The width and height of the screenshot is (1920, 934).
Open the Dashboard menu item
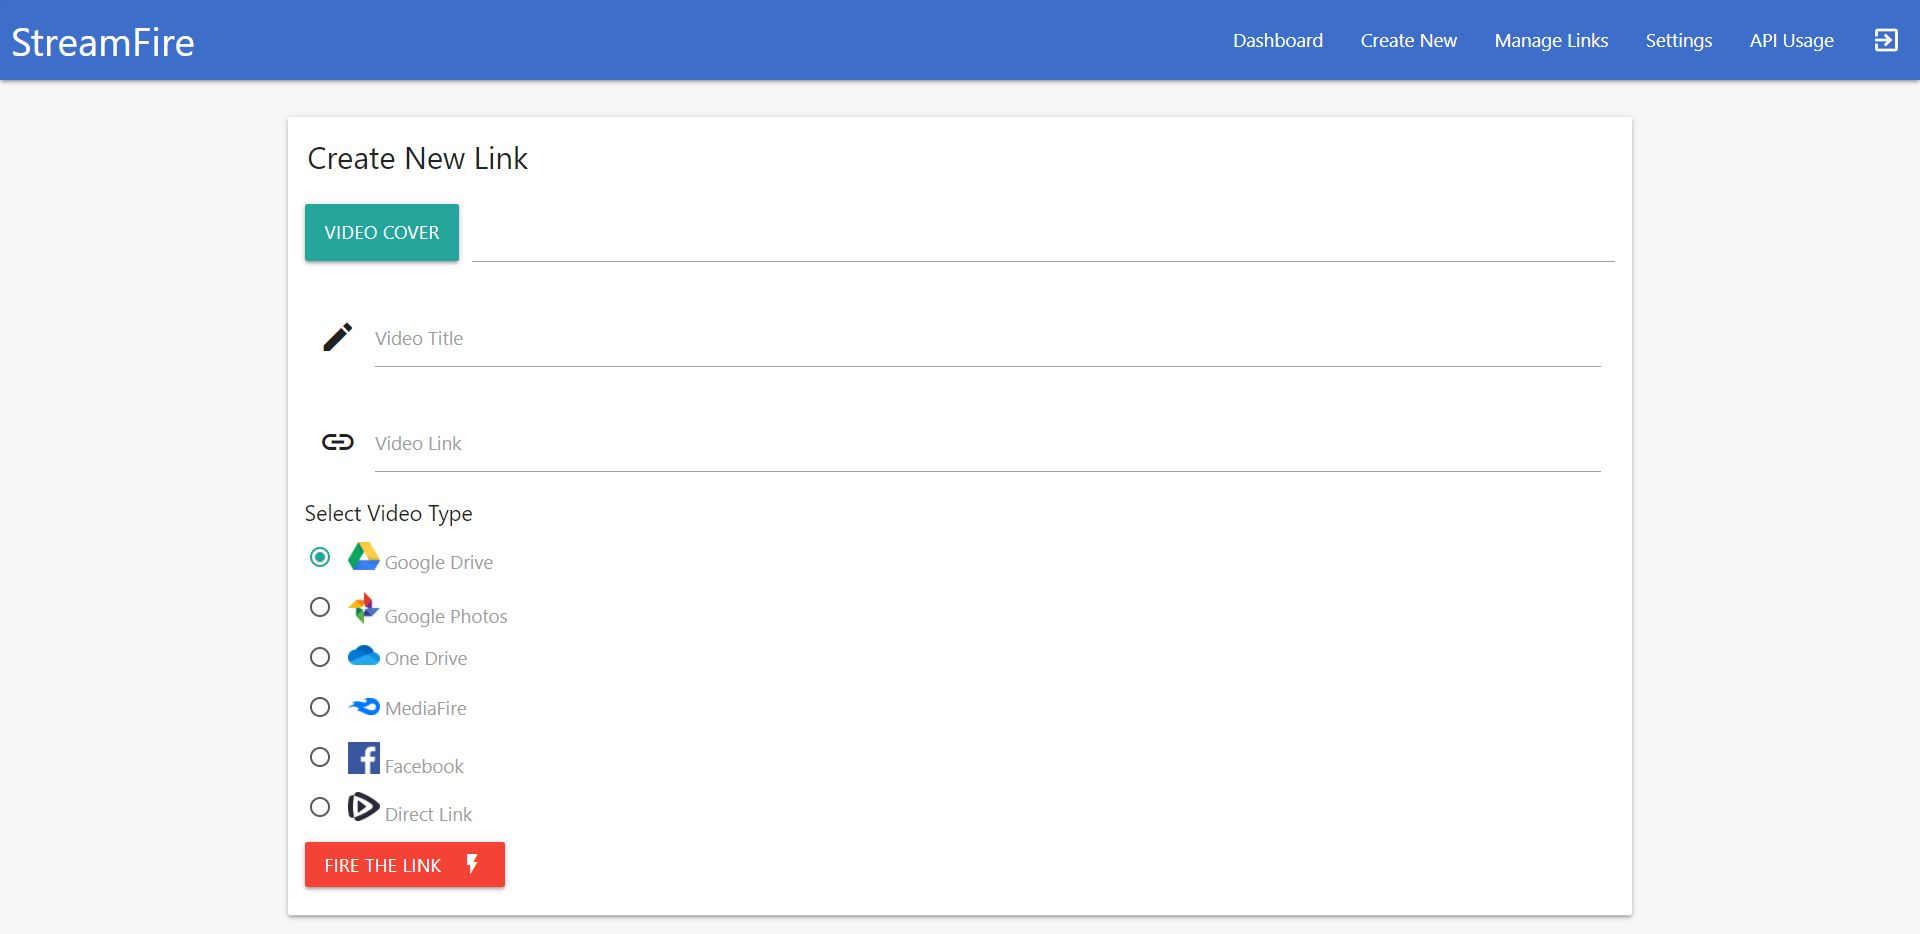coord(1277,40)
